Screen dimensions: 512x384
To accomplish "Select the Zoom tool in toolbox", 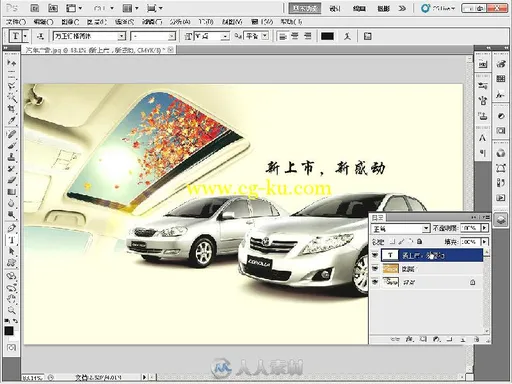I will (12, 310).
